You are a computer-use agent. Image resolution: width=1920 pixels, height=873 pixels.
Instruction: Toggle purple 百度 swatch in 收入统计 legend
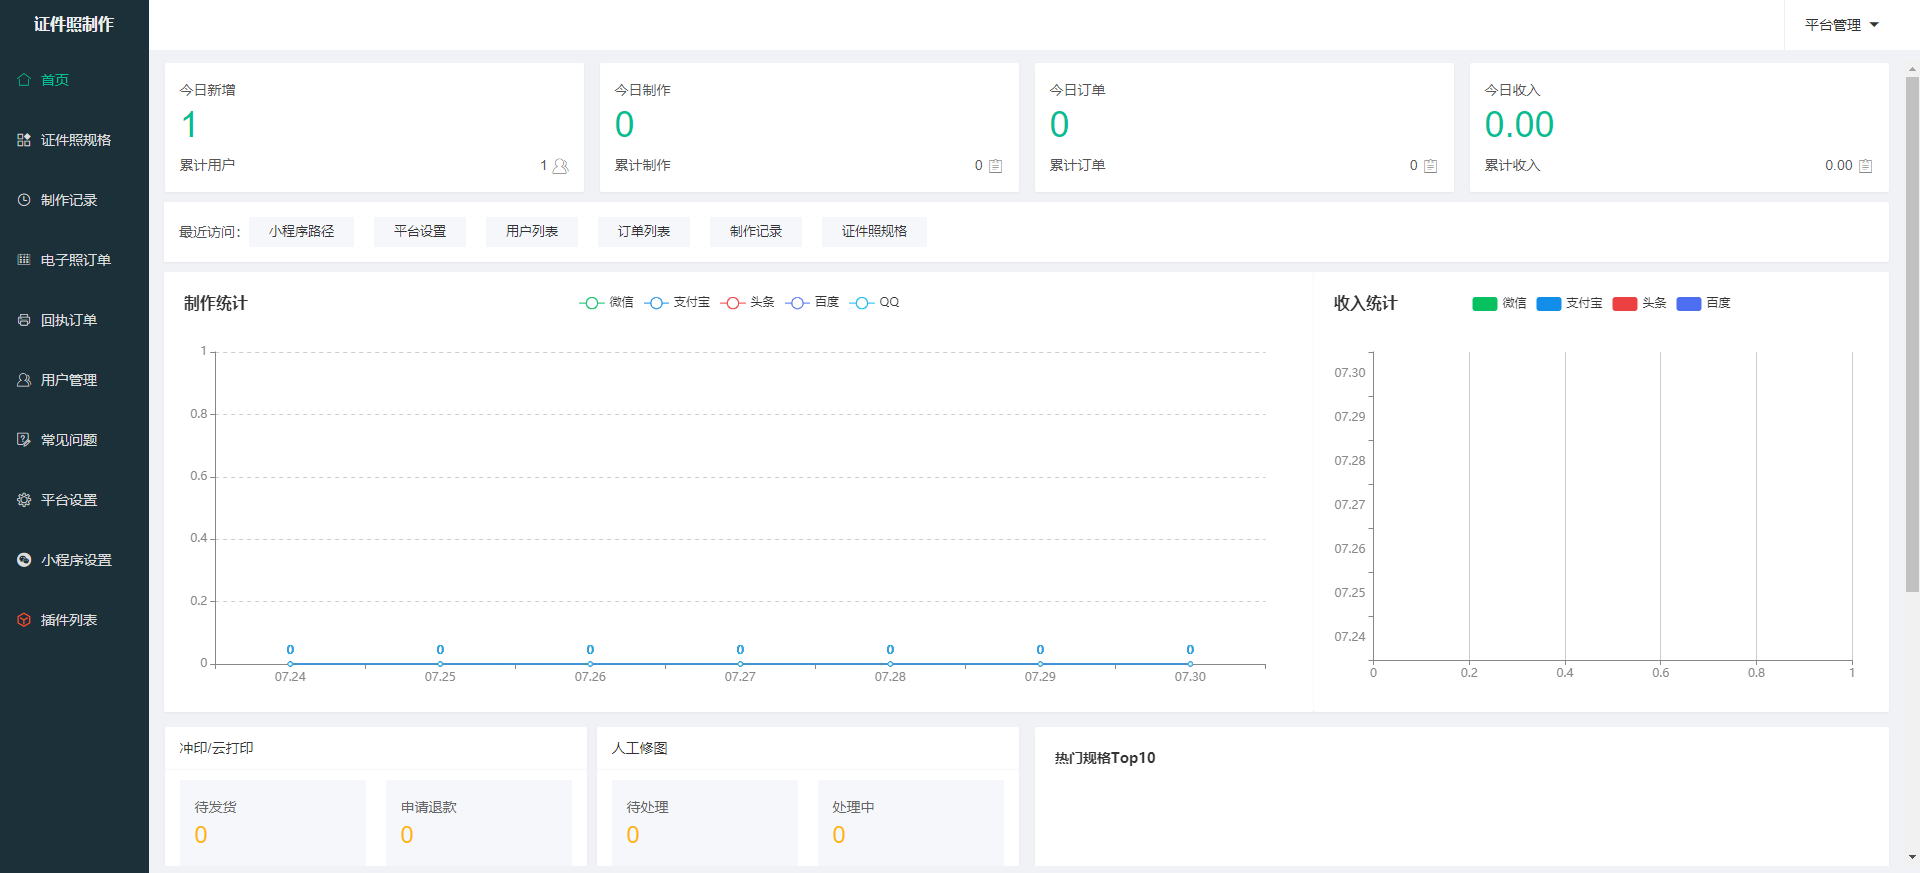click(1688, 304)
